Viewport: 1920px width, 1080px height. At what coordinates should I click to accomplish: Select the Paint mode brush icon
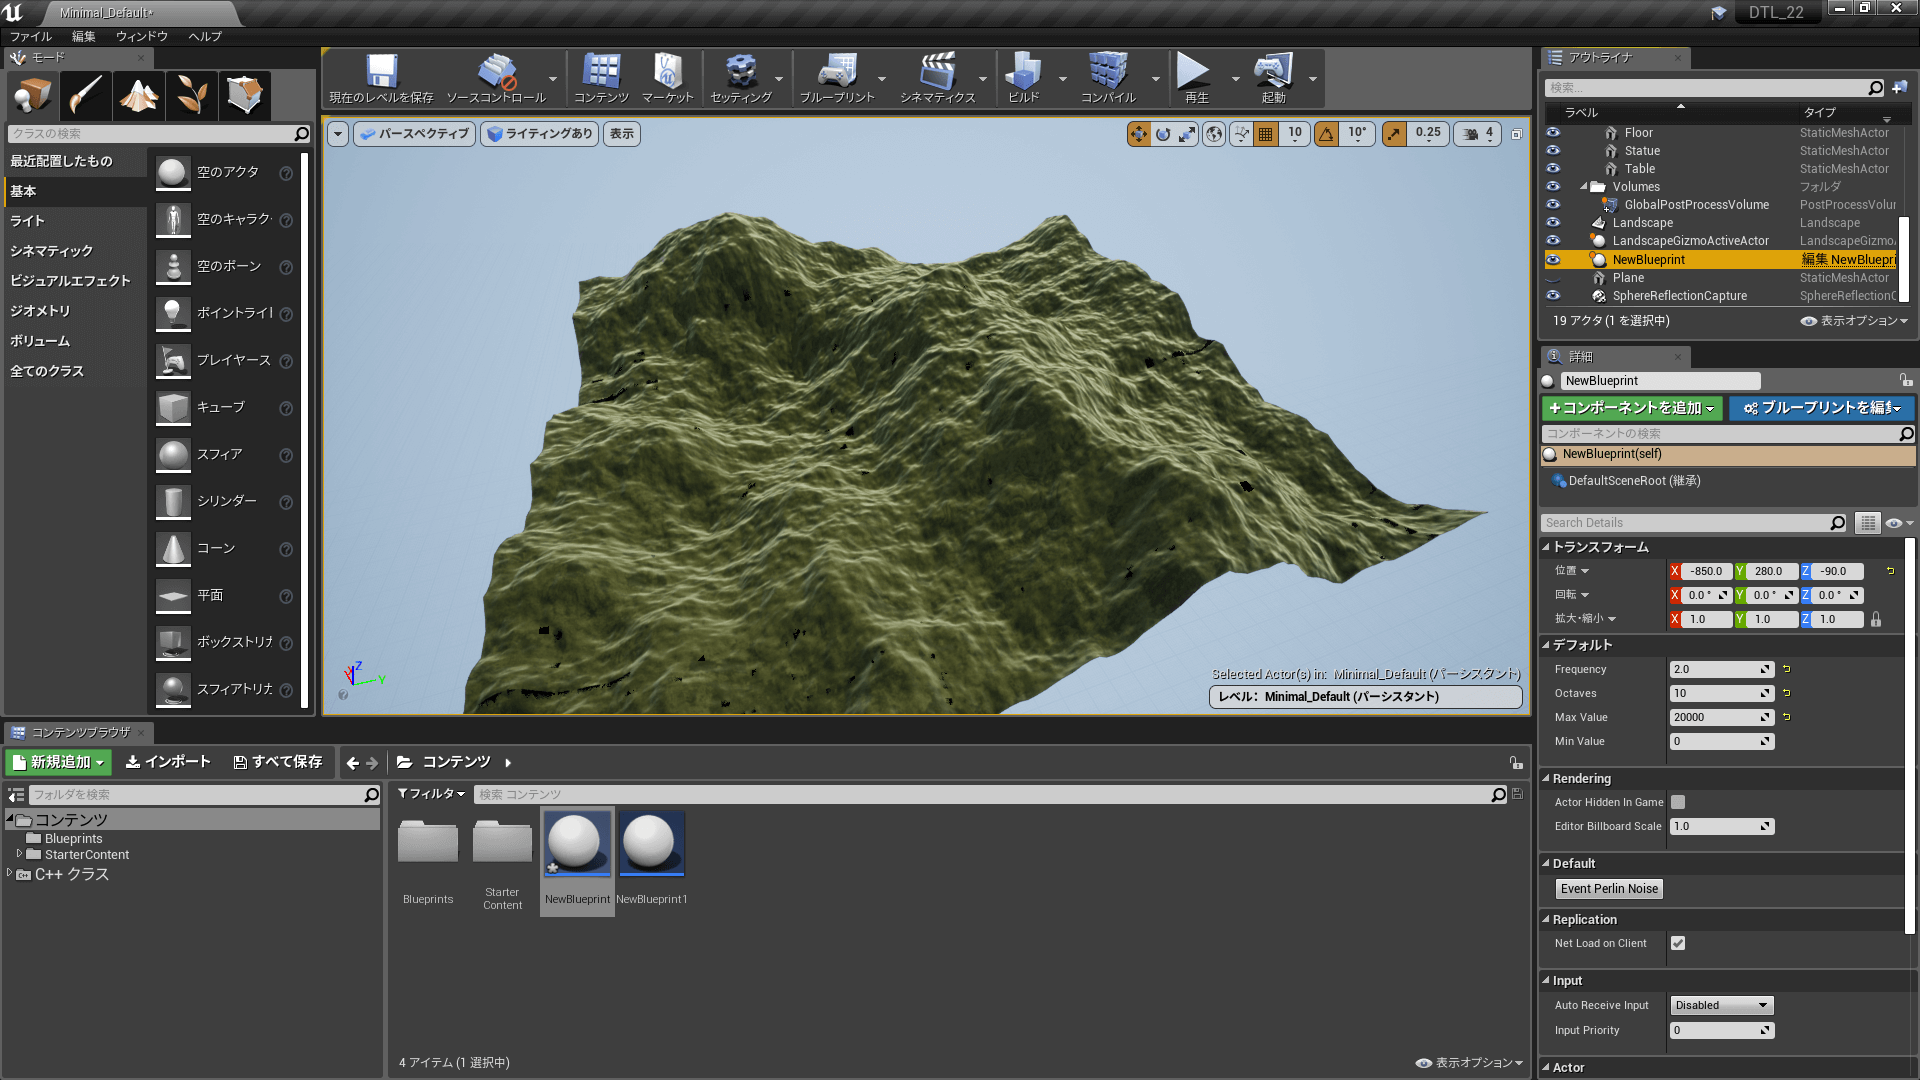click(x=86, y=96)
